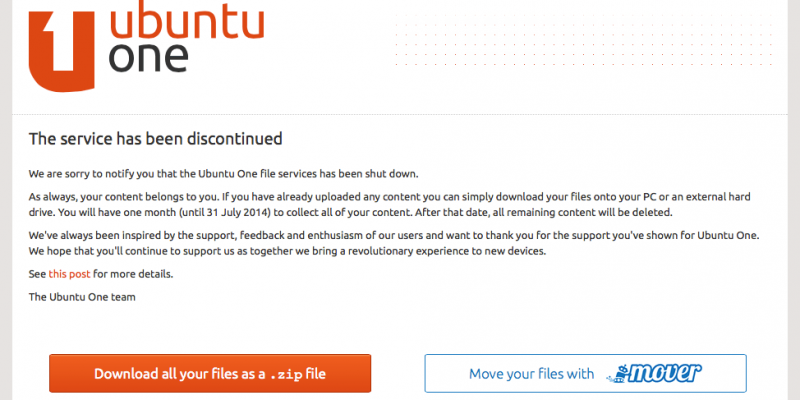The image size is (800, 400).
Task: Click the heading "The service has been discontinued"
Action: [x=156, y=138]
